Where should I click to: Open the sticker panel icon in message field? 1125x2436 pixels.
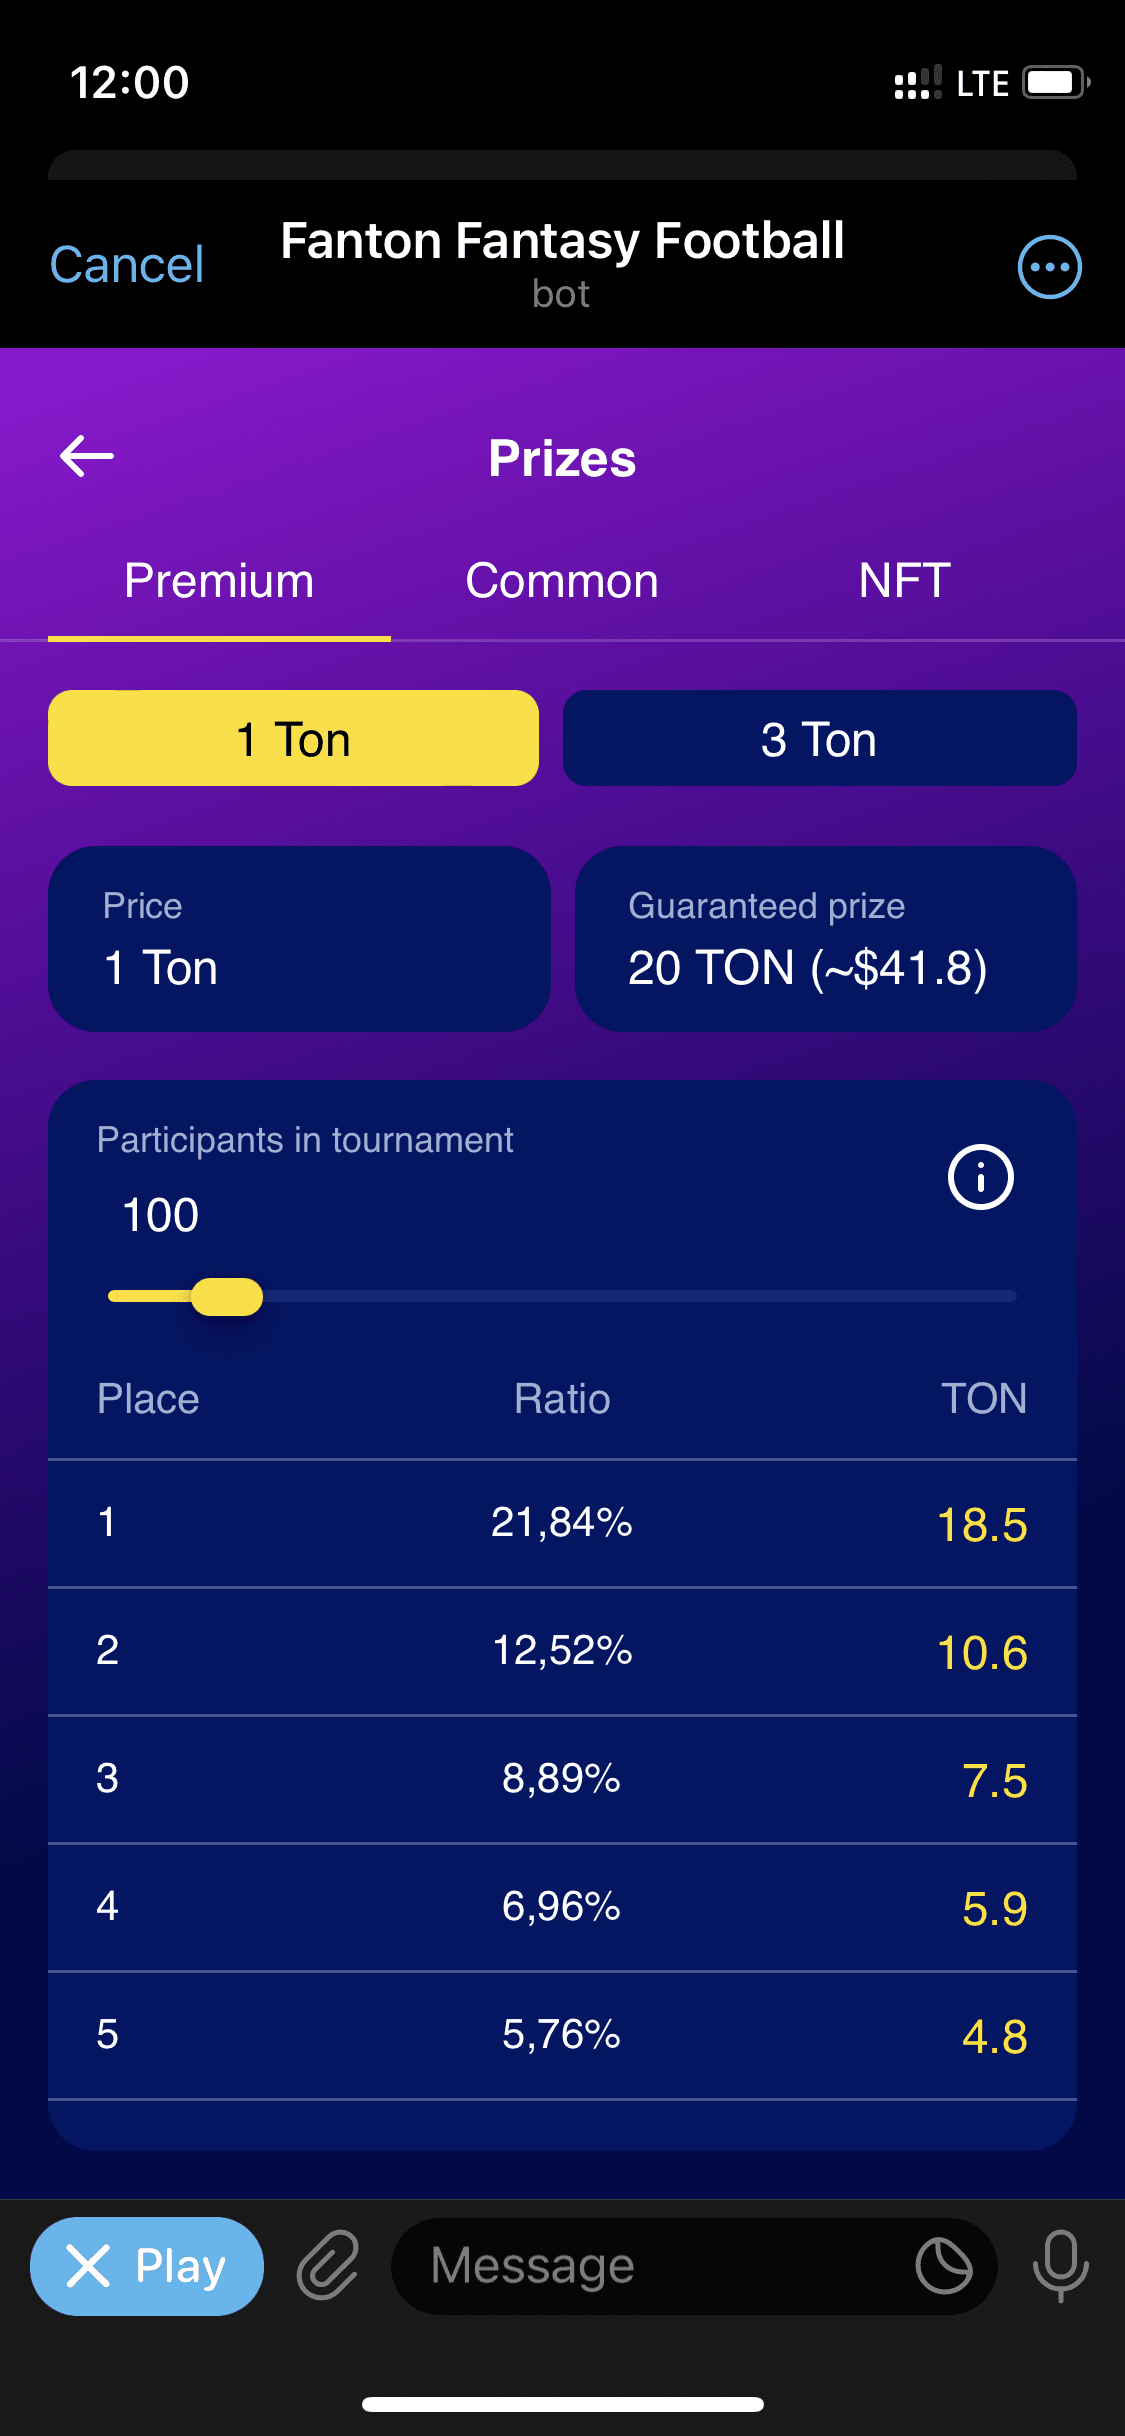(943, 2265)
